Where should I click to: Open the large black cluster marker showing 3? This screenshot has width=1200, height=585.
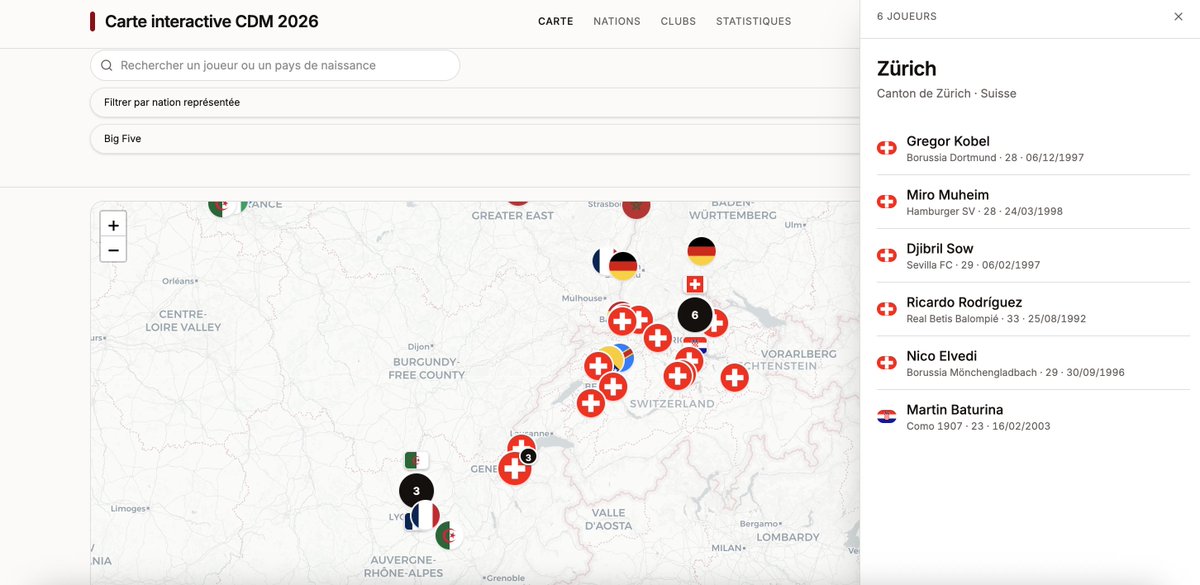(x=416, y=491)
